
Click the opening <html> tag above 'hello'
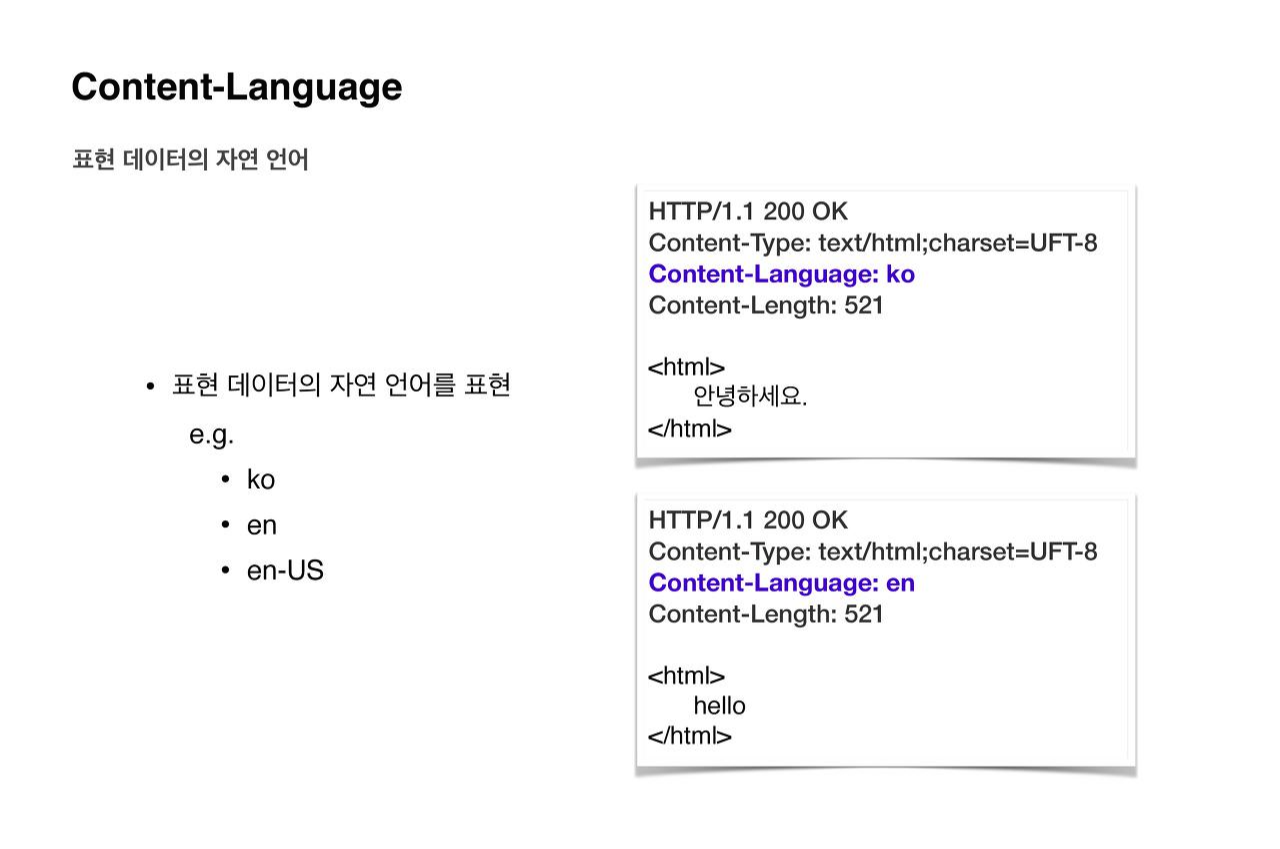687,676
